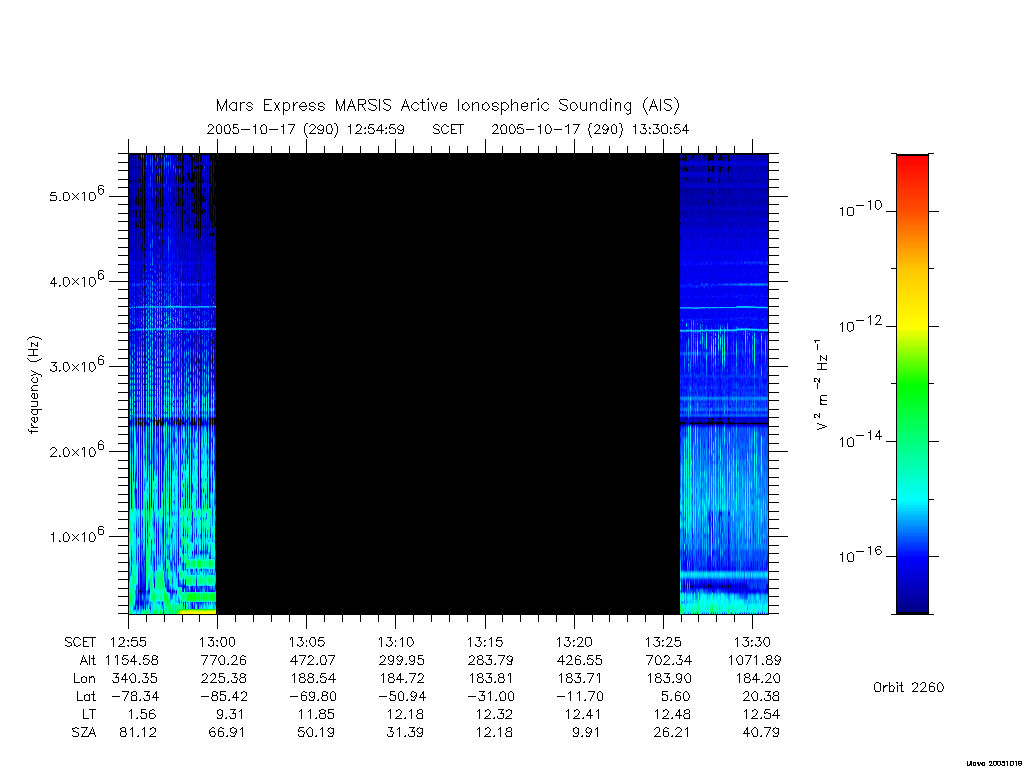Click the colorbar unit label 'V² m⁻² Hz⁻¹'

(x=821, y=385)
